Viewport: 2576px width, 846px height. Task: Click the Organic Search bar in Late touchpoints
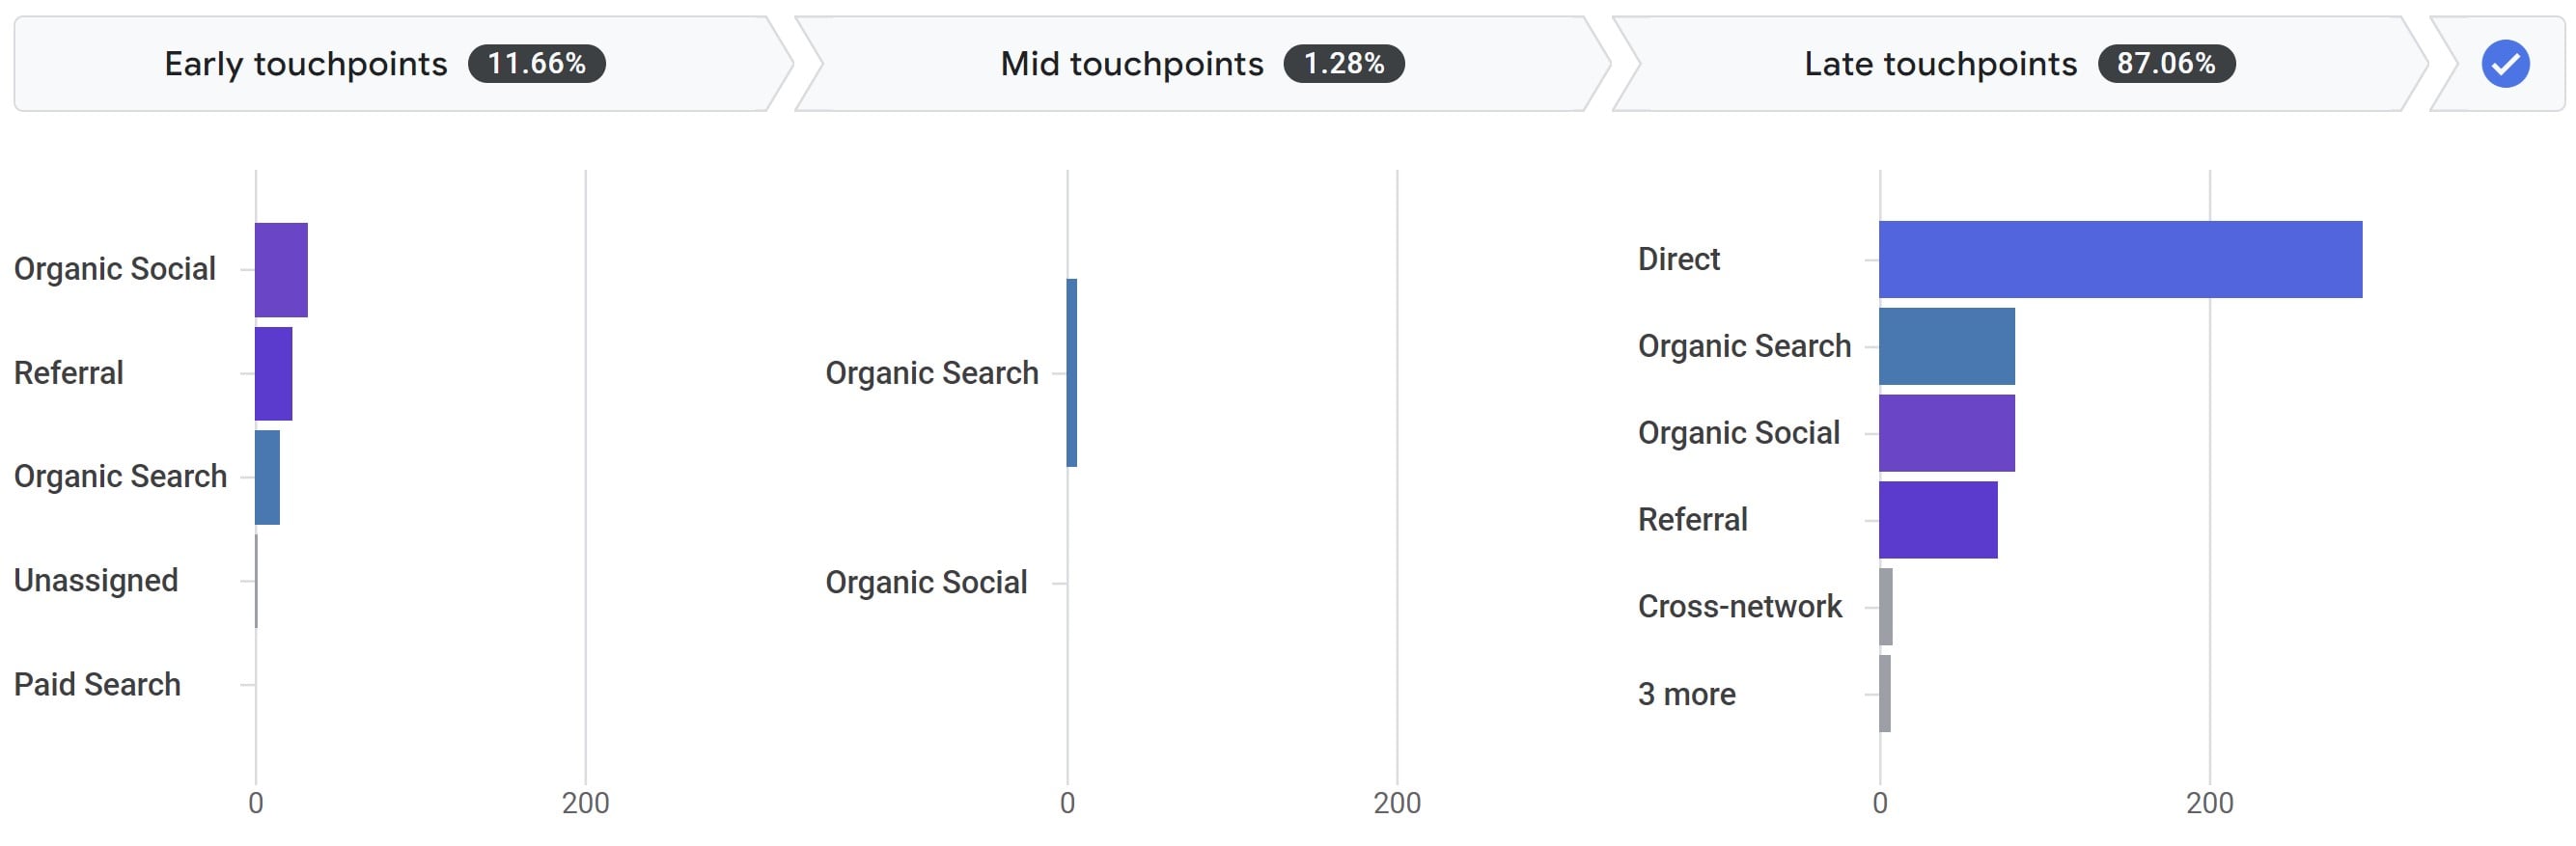click(1946, 346)
